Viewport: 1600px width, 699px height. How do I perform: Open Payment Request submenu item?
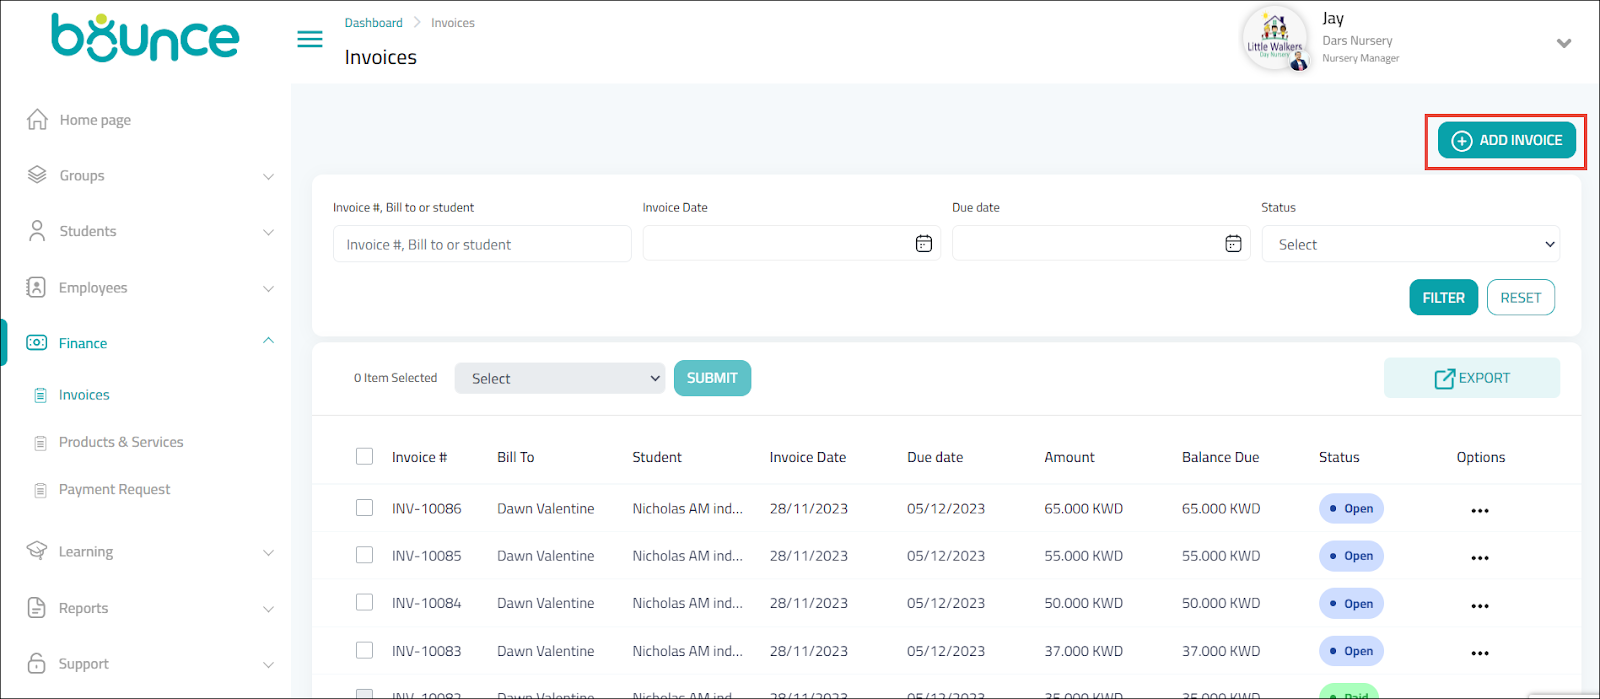pyautogui.click(x=114, y=490)
